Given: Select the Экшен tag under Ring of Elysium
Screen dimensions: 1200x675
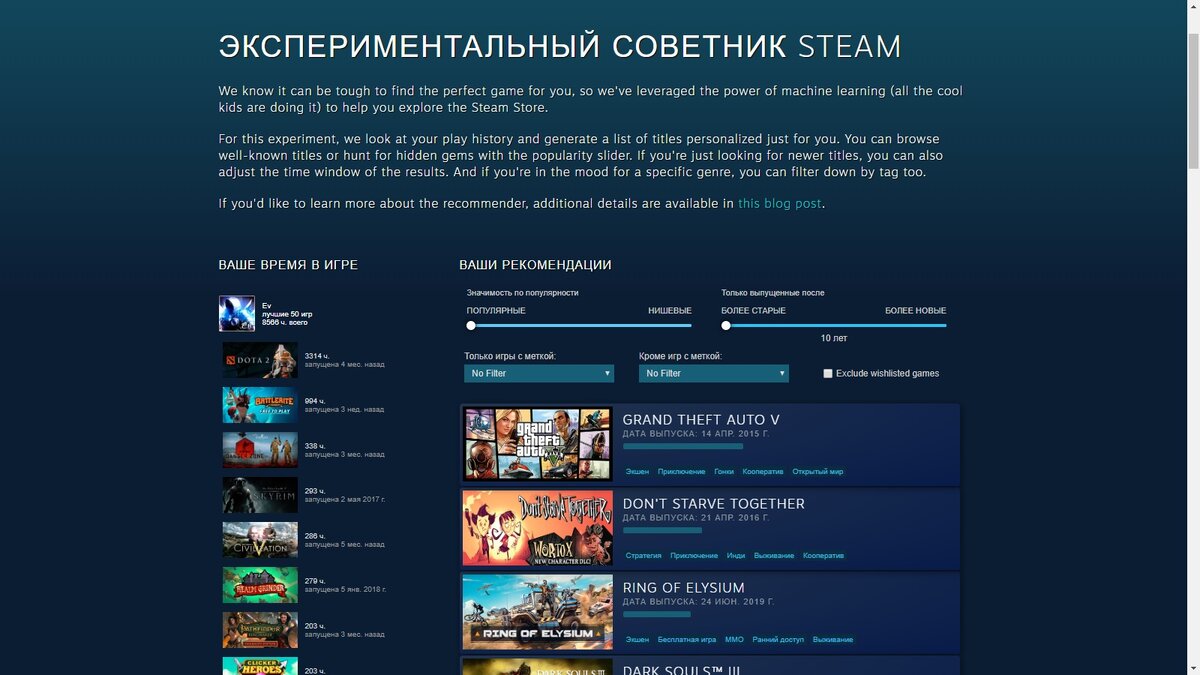Looking at the screenshot, I should point(637,639).
